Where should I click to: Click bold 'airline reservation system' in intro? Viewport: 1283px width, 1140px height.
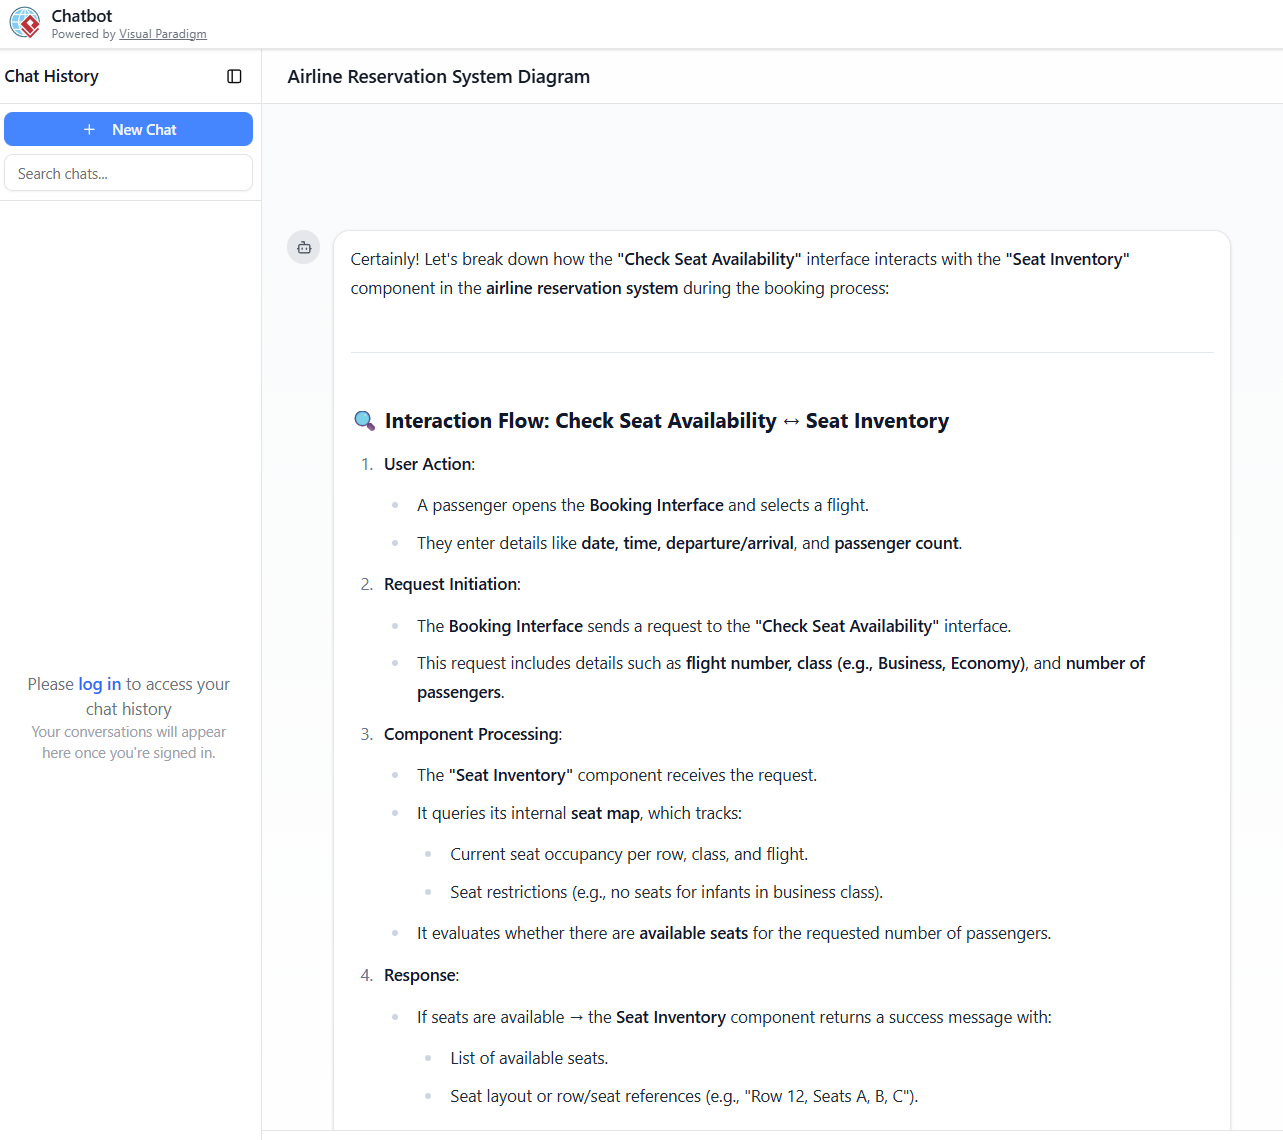coord(582,288)
